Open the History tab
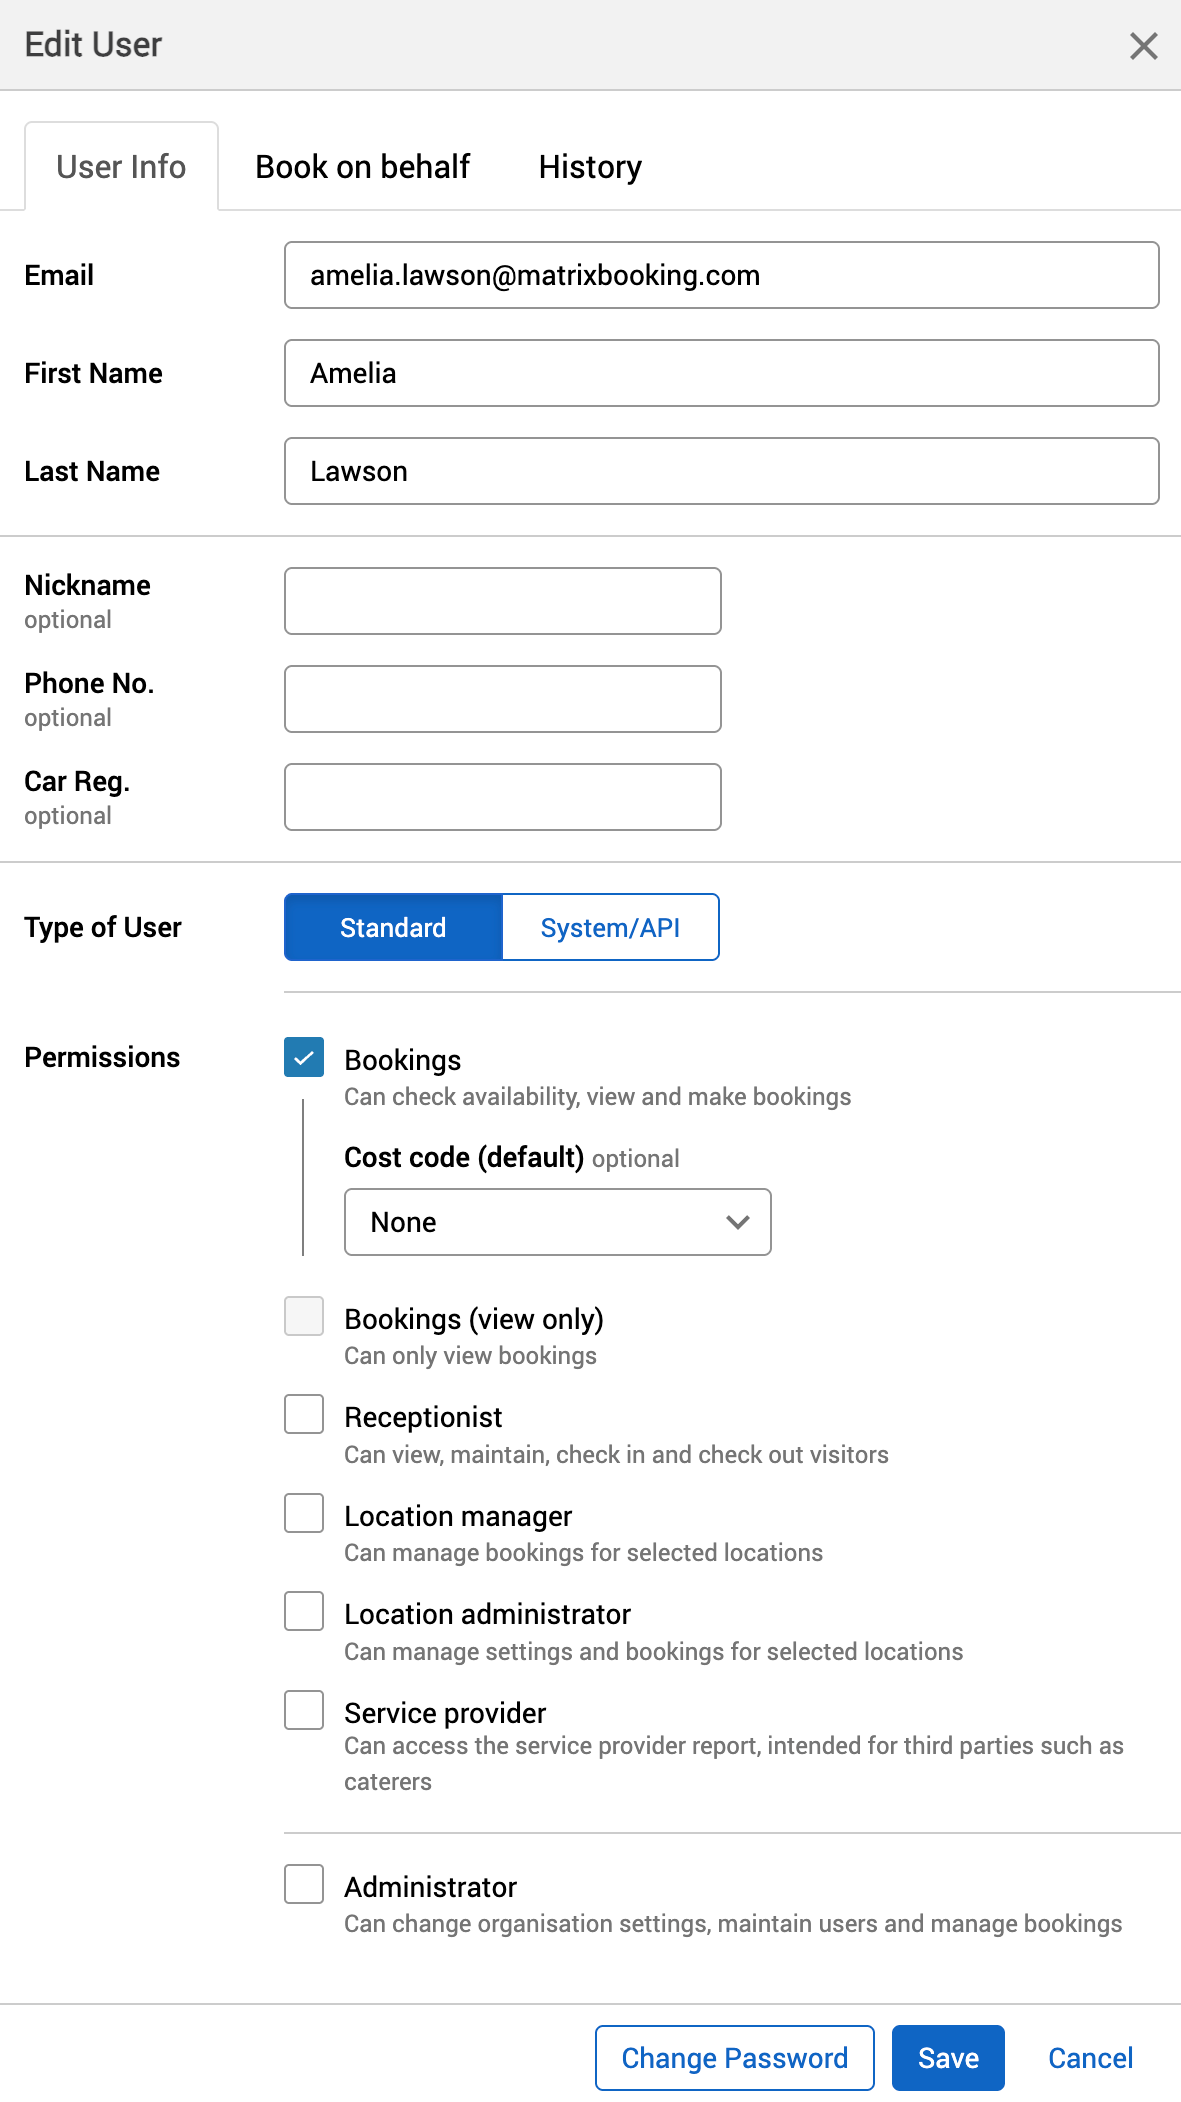This screenshot has width=1181, height=2102. (590, 166)
